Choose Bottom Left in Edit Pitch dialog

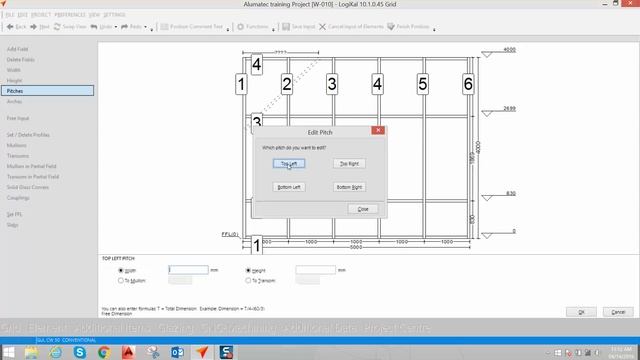point(289,187)
